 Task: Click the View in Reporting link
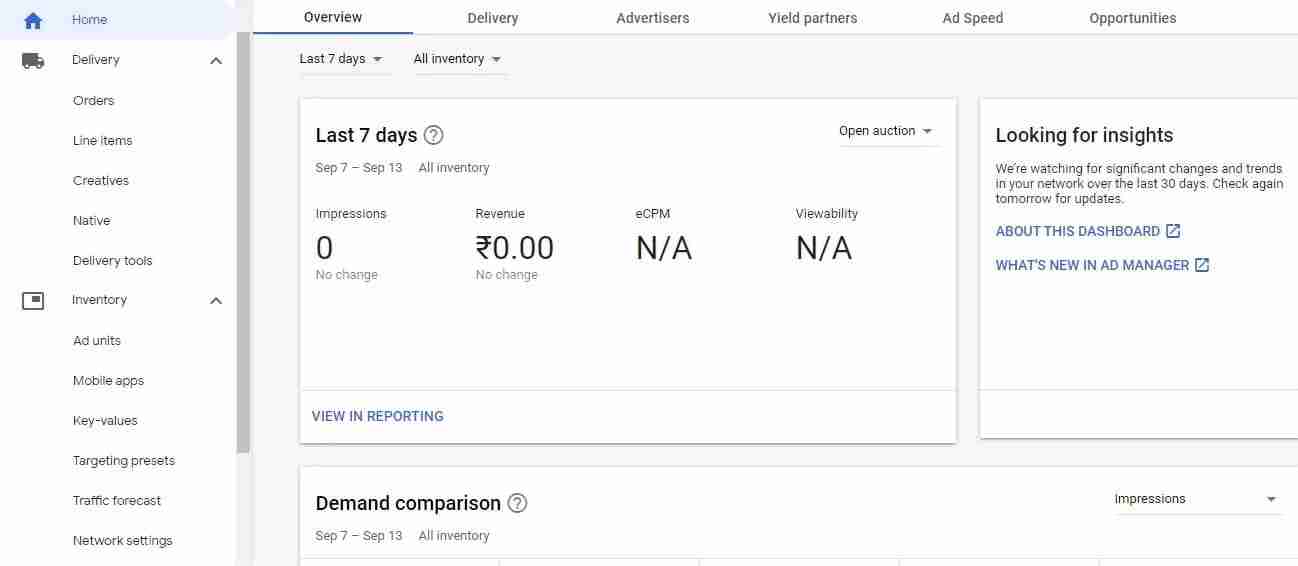378,416
